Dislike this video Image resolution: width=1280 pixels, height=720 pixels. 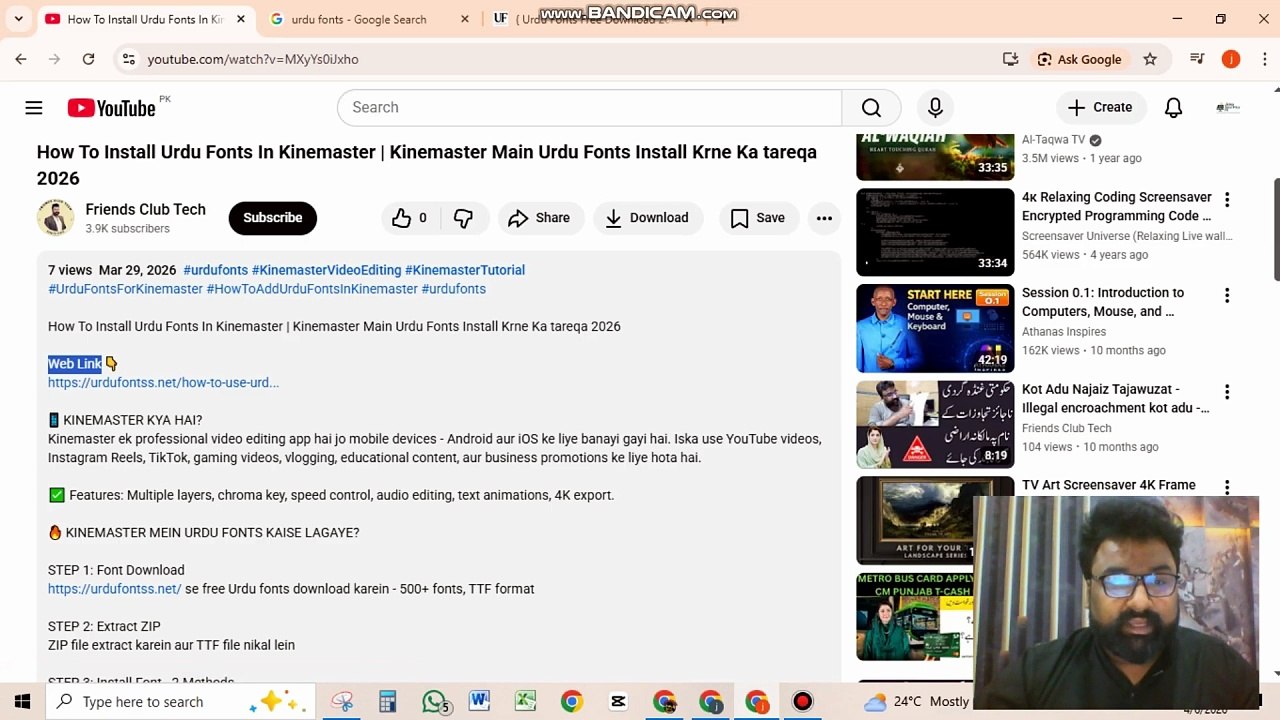[x=463, y=217]
